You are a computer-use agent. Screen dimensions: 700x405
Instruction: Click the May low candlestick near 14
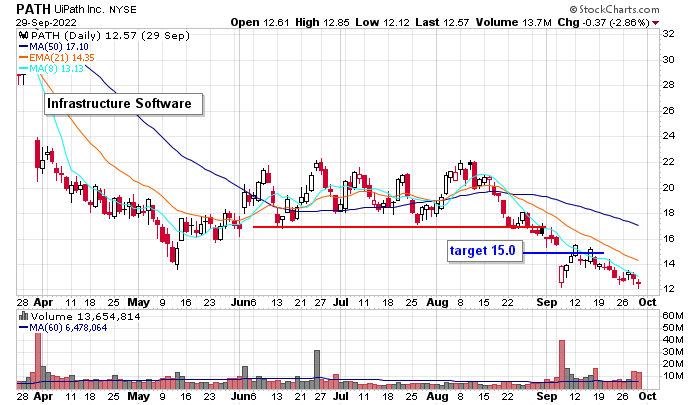tap(177, 255)
